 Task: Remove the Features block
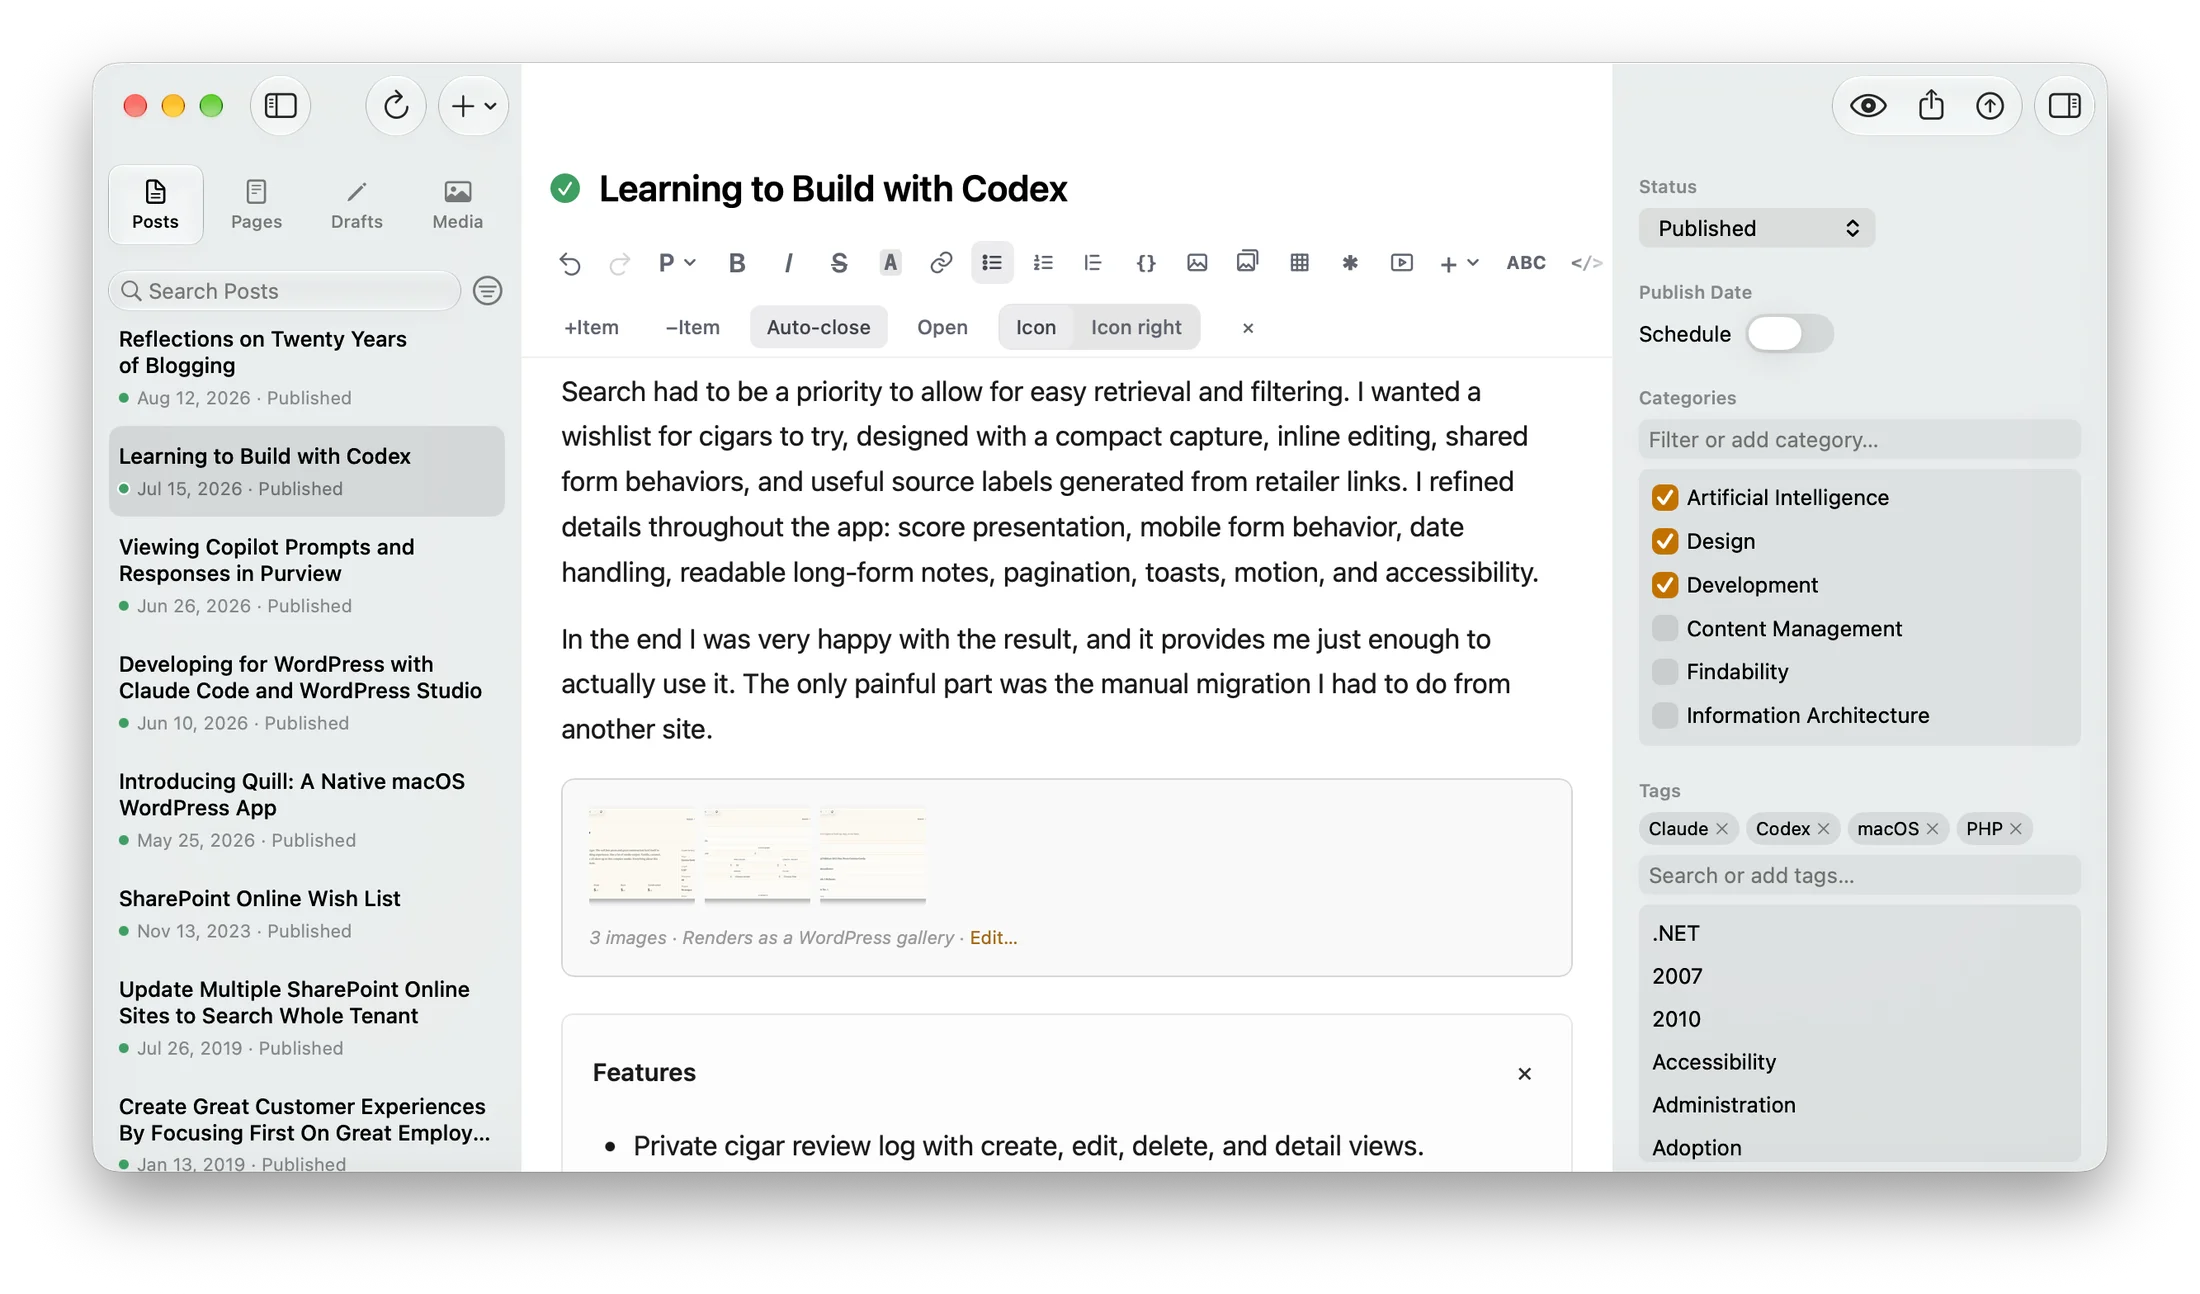(1524, 1073)
